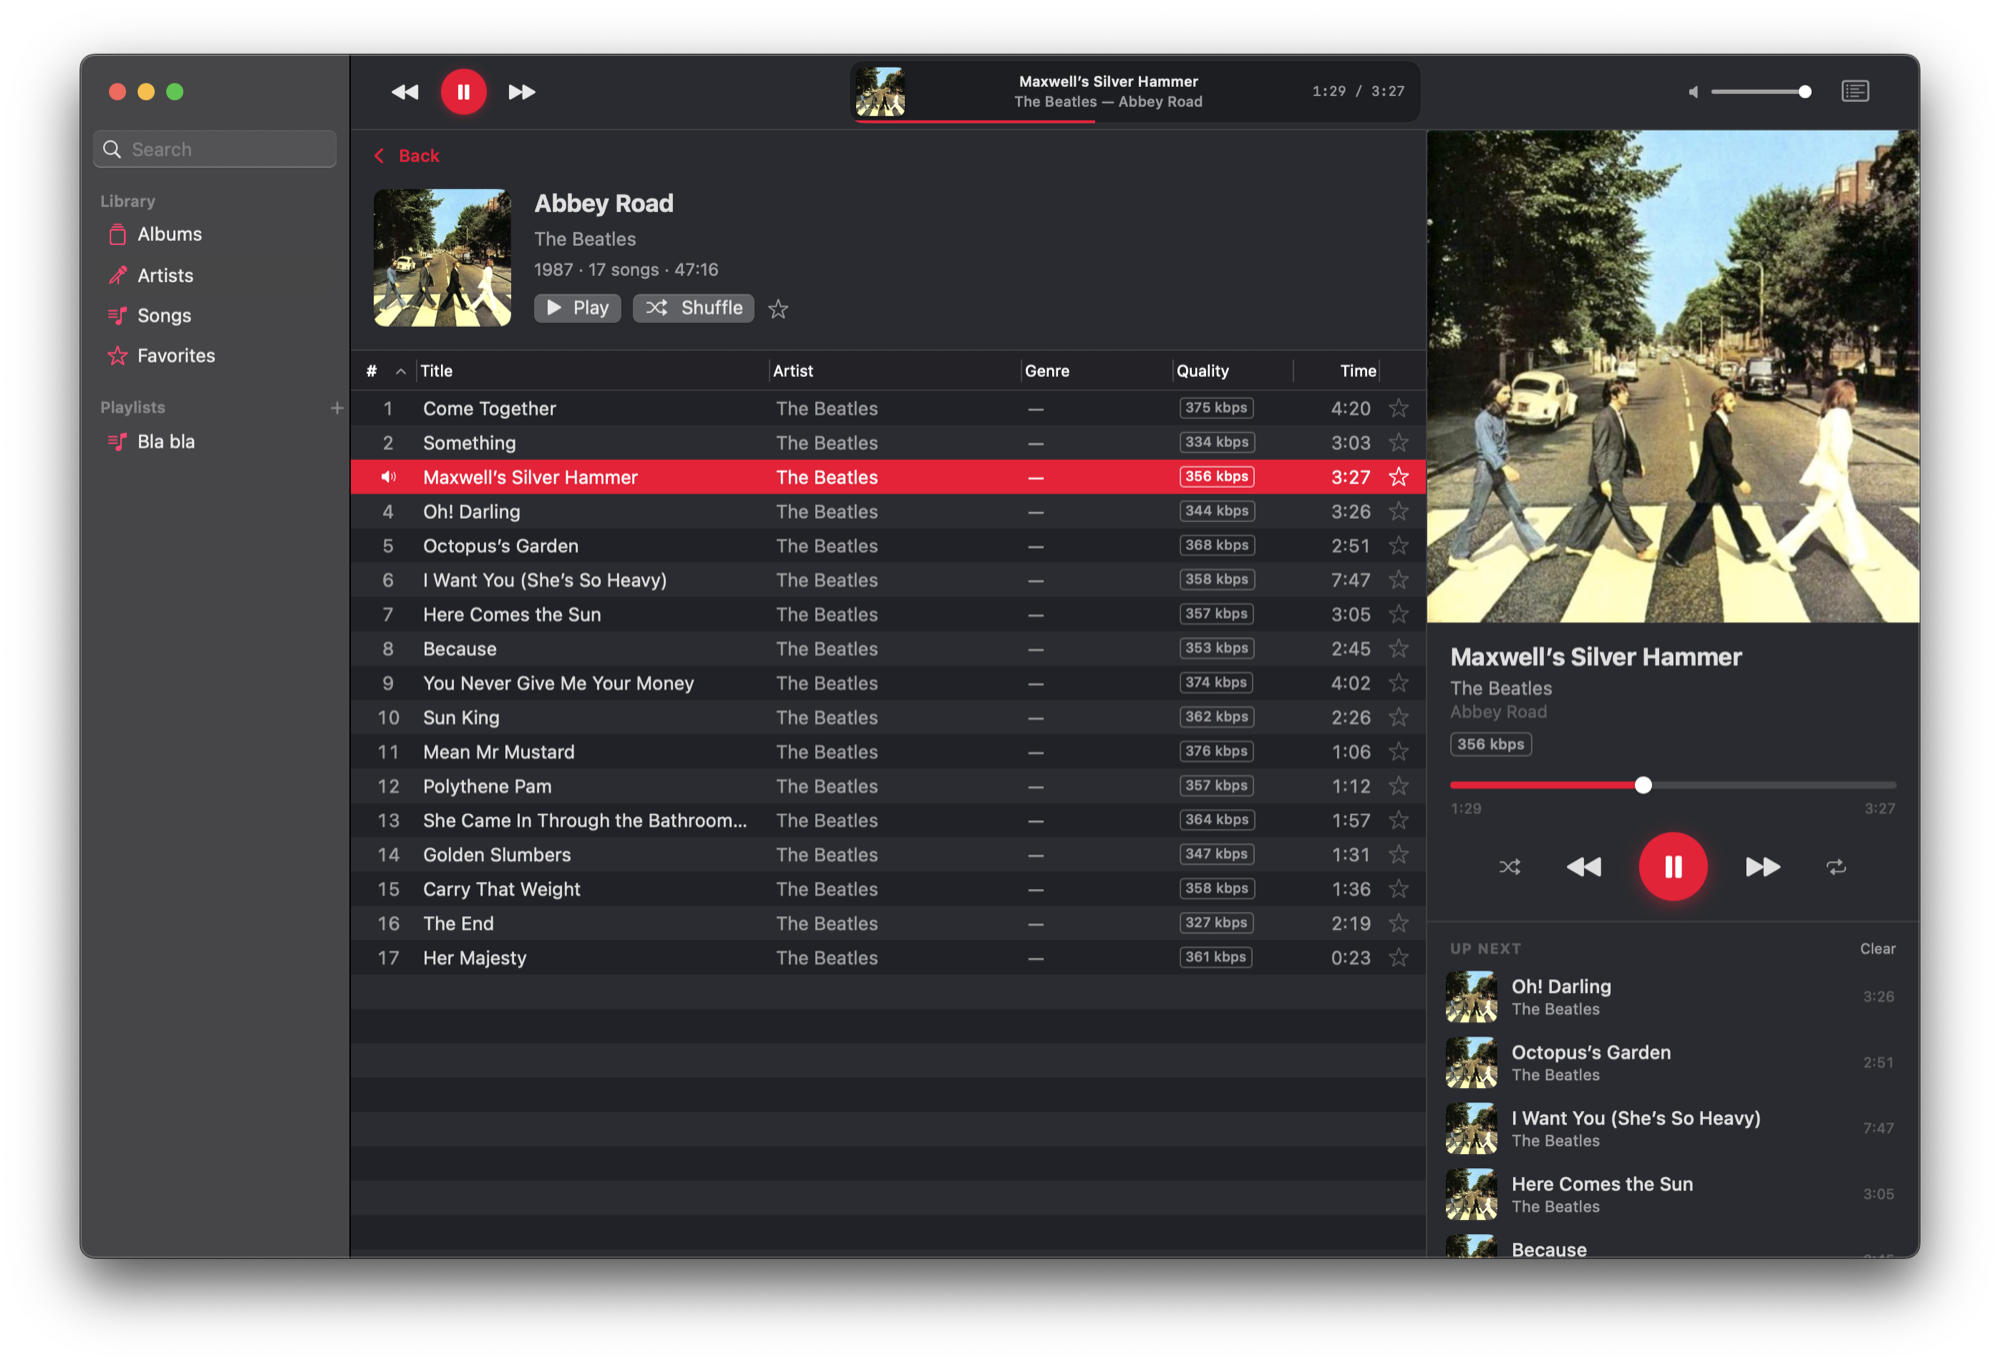Image resolution: width=2000 pixels, height=1364 pixels.
Task: Add a new playlist with plus icon
Action: [337, 408]
